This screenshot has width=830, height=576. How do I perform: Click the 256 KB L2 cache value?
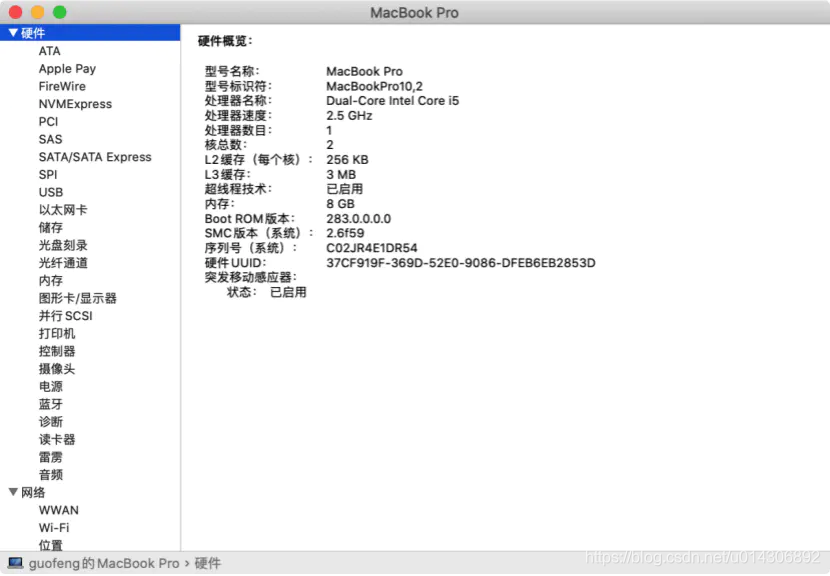coord(347,160)
